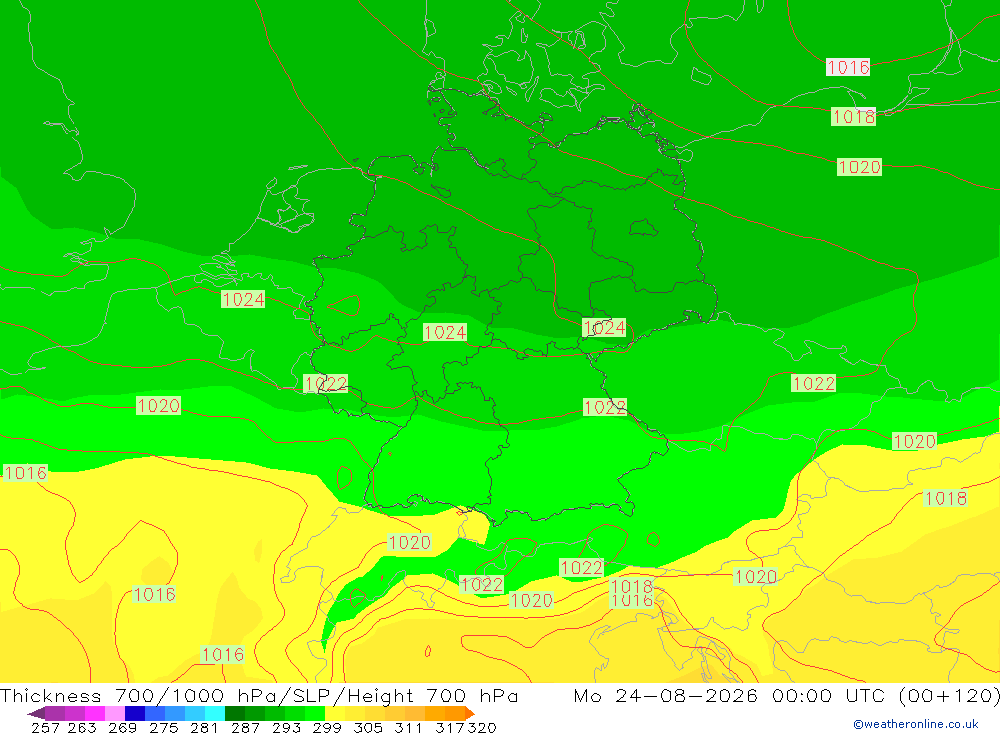Viewport: 1000px width, 733px height.
Task: Click the legend value 269
Action: (122, 727)
